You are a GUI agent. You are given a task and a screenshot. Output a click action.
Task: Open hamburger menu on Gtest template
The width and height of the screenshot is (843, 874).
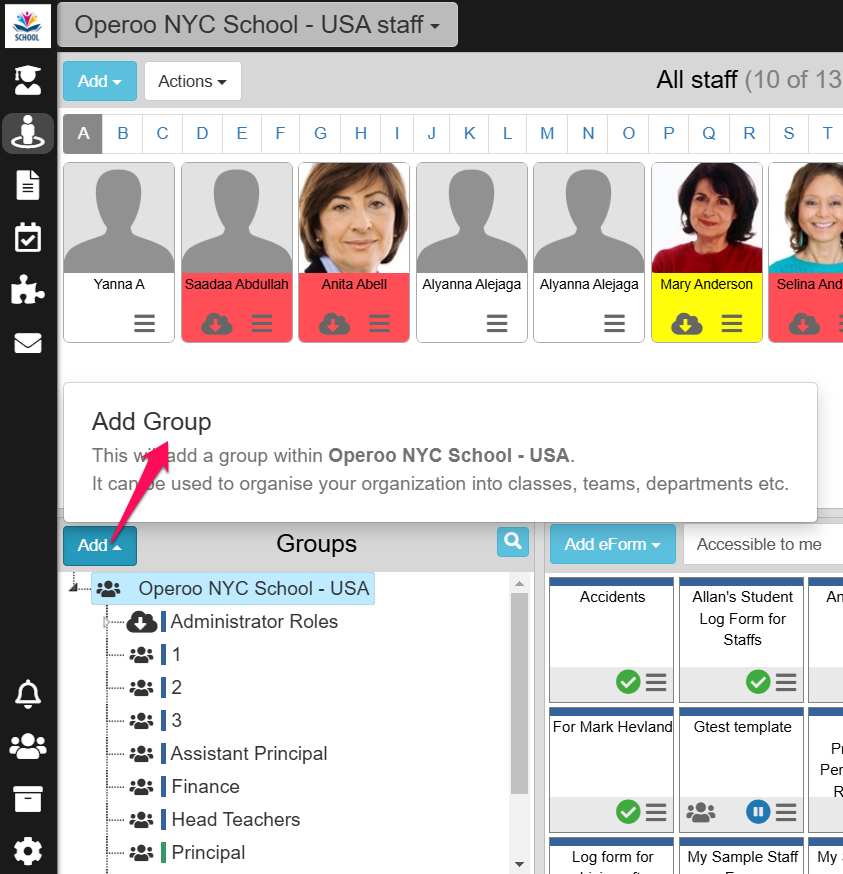pyautogui.click(x=786, y=812)
